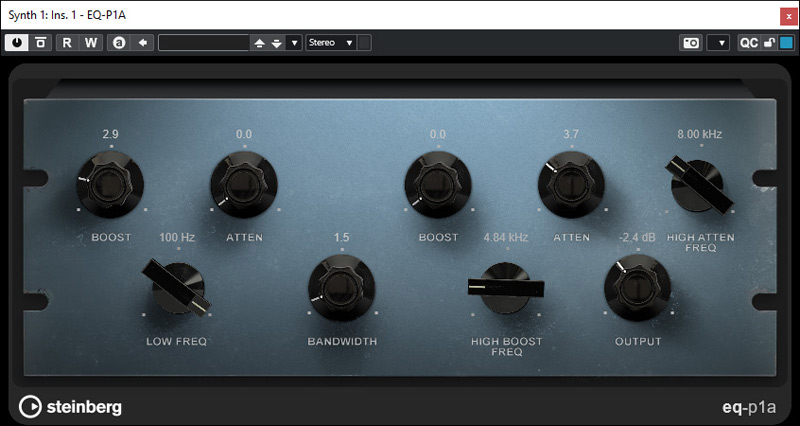Click the side-chain button next to Stereo
This screenshot has width=800, height=426.
364,43
